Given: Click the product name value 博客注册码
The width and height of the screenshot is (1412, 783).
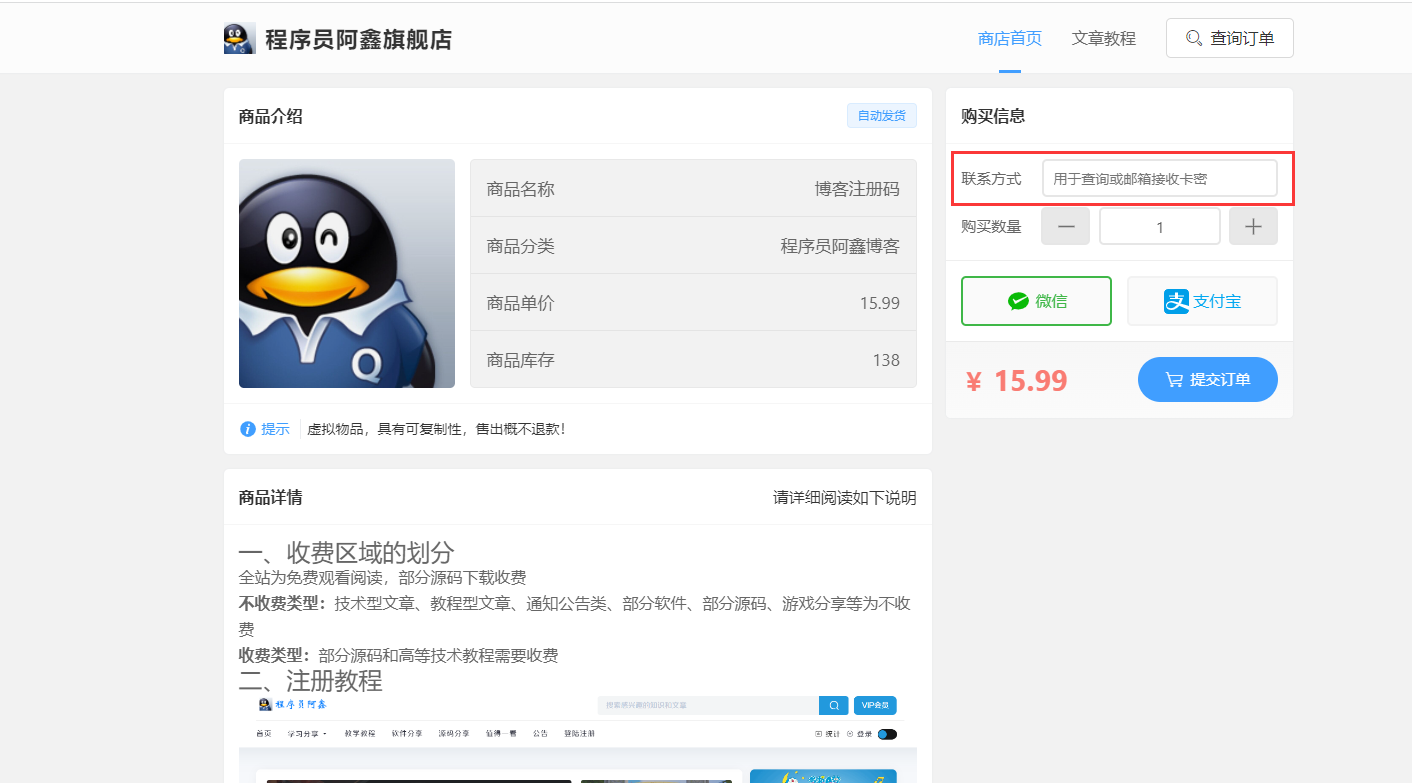Looking at the screenshot, I should tap(856, 189).
